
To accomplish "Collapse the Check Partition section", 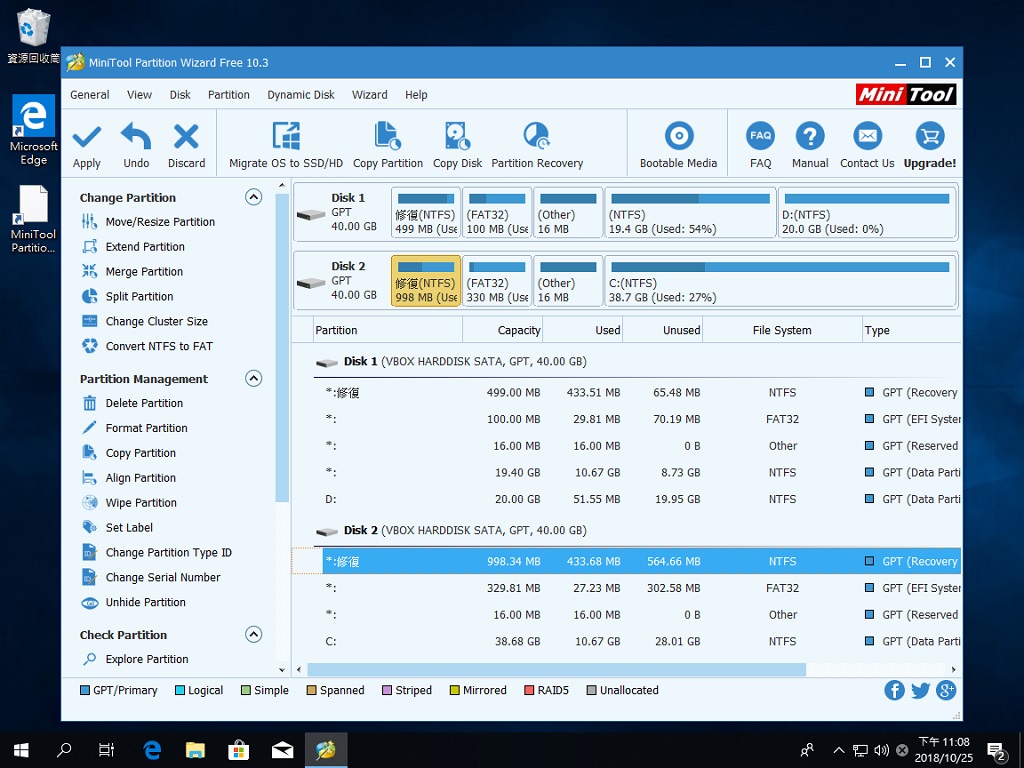I will click(253, 634).
